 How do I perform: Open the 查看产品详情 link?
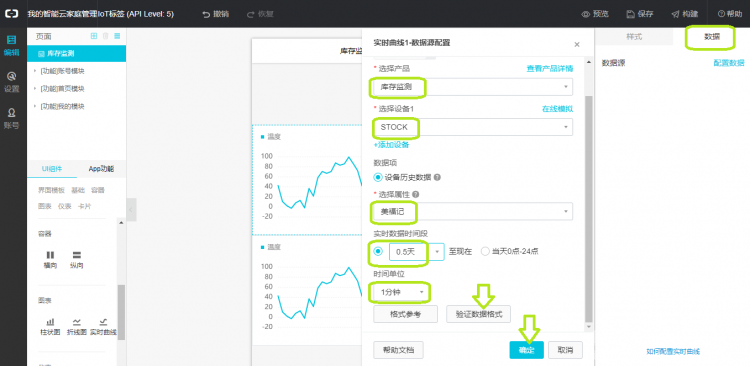(550, 69)
